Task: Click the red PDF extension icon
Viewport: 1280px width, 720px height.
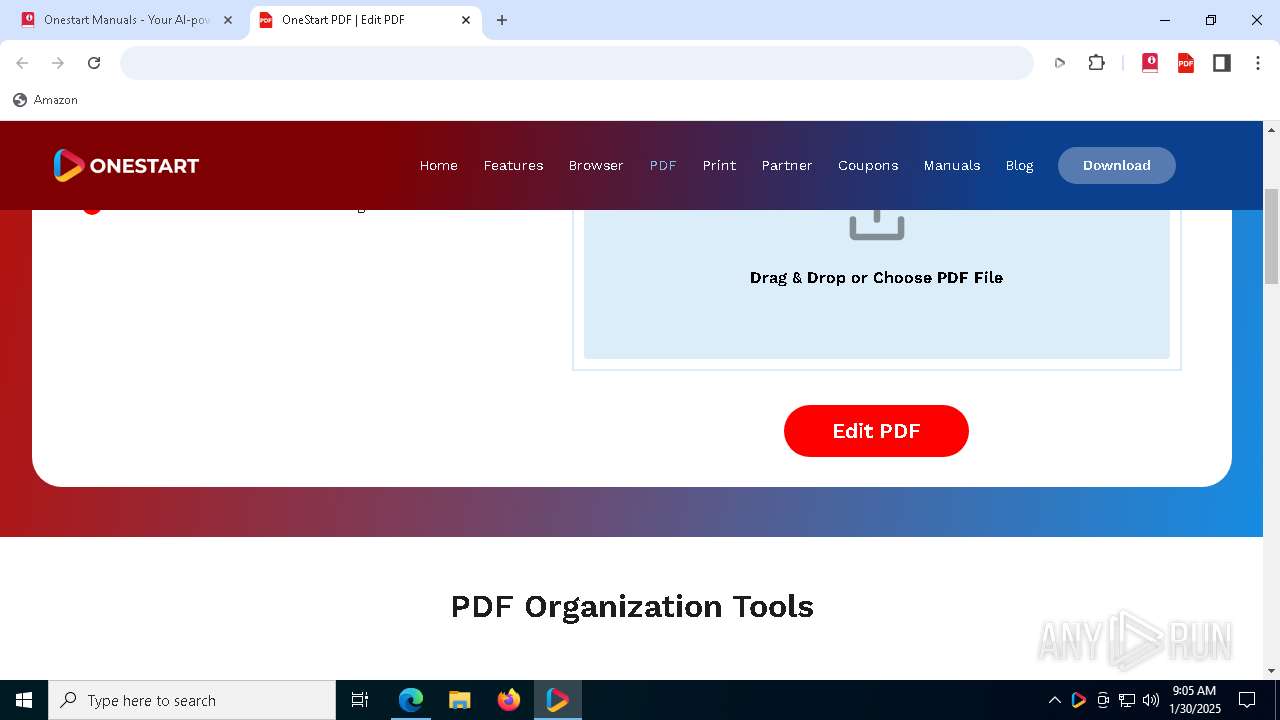Action: click(x=1186, y=63)
